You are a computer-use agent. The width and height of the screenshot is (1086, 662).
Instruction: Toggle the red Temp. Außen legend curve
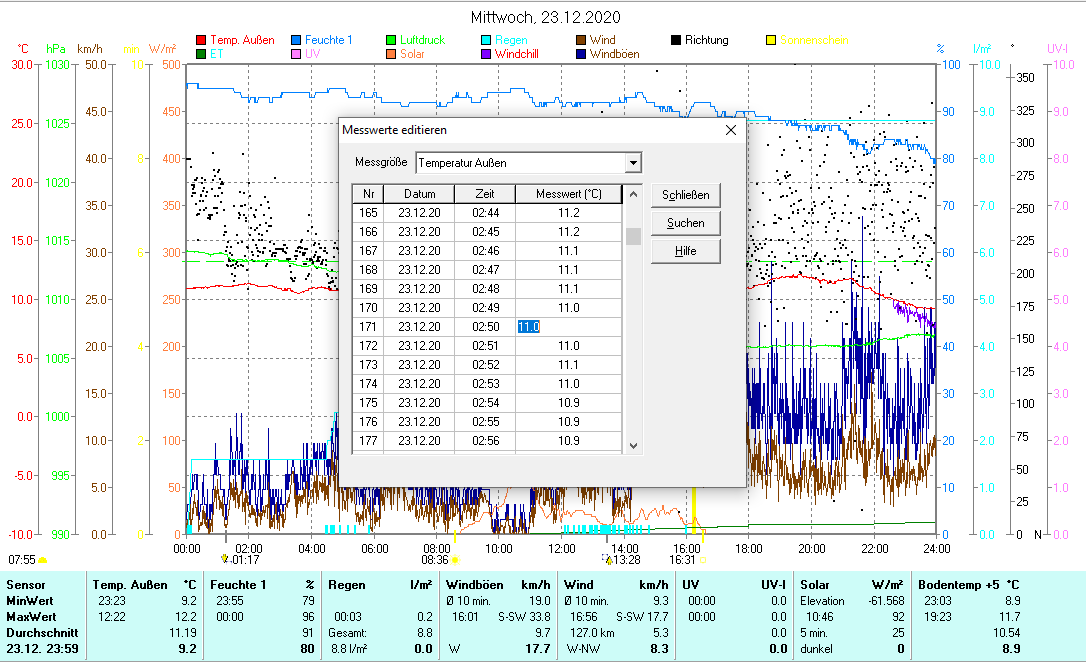[199, 41]
